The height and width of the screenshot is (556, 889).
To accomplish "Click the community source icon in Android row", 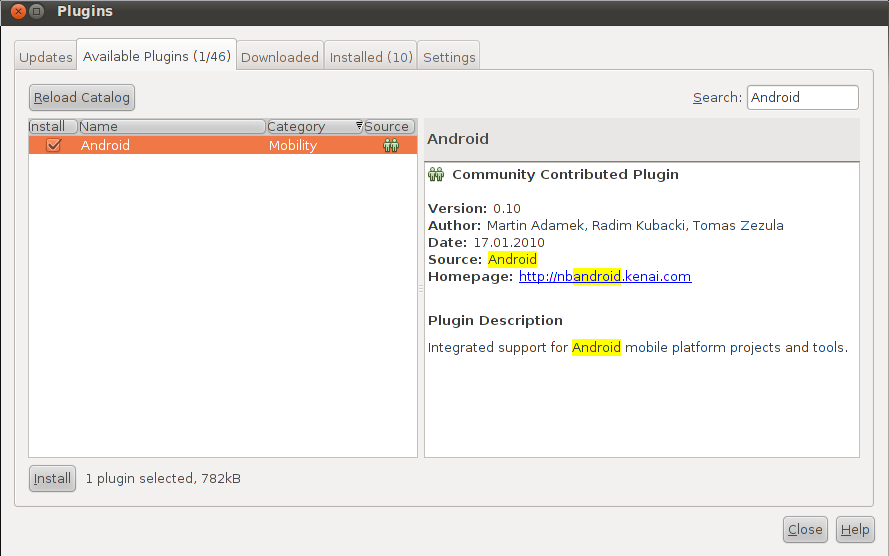I will click(x=391, y=146).
